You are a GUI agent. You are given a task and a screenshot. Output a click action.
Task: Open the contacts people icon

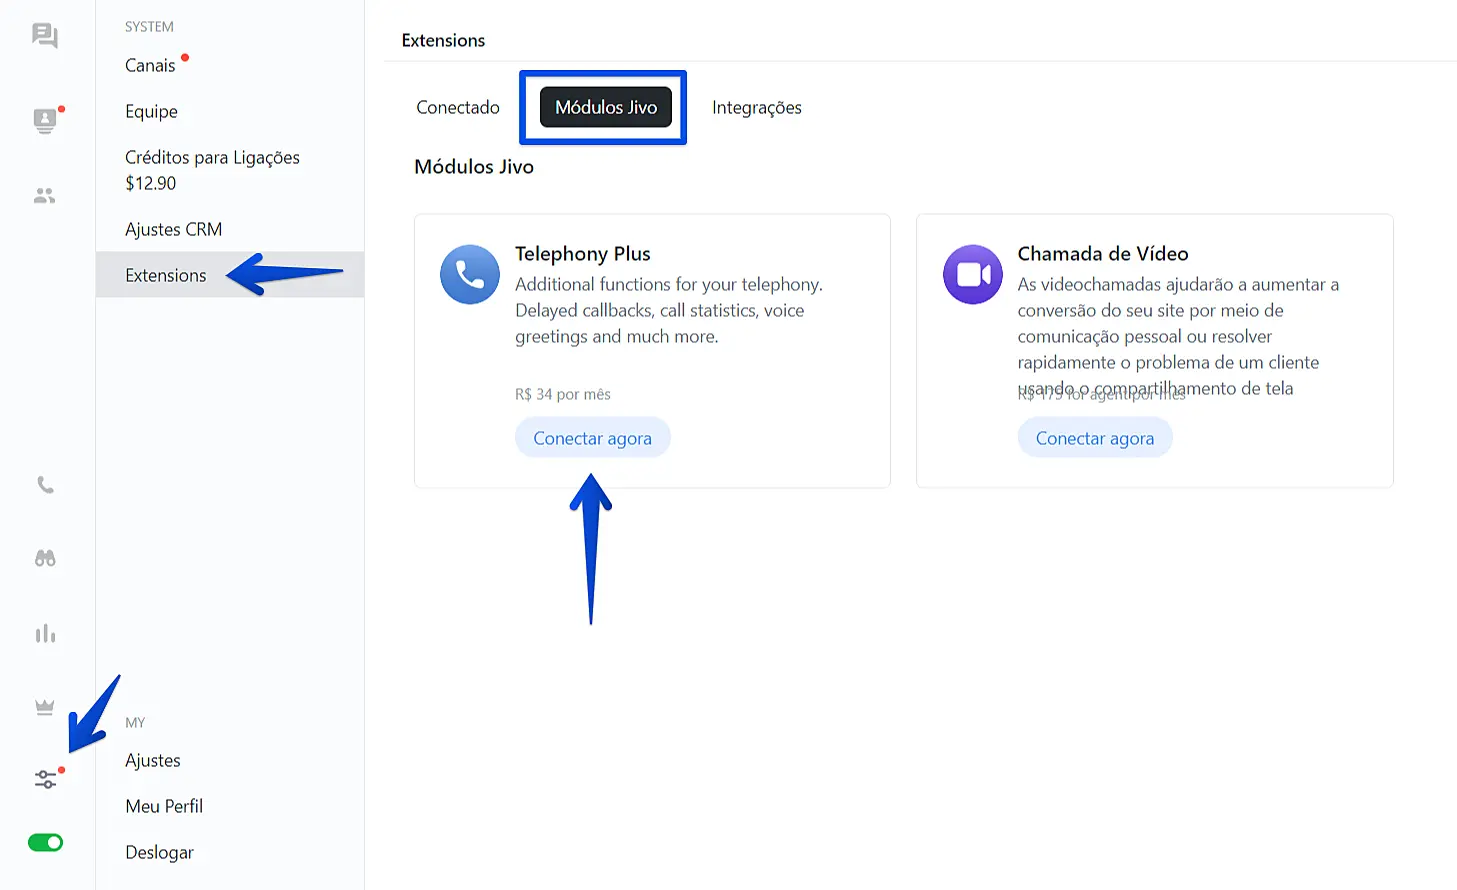(45, 196)
